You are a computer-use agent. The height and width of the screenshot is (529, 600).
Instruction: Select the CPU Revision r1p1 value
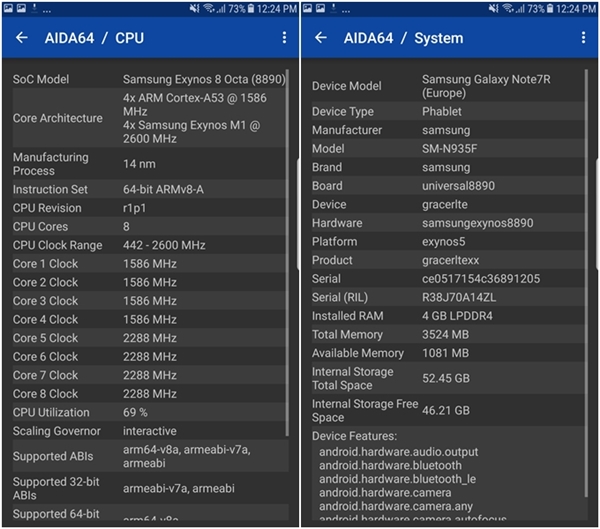134,208
